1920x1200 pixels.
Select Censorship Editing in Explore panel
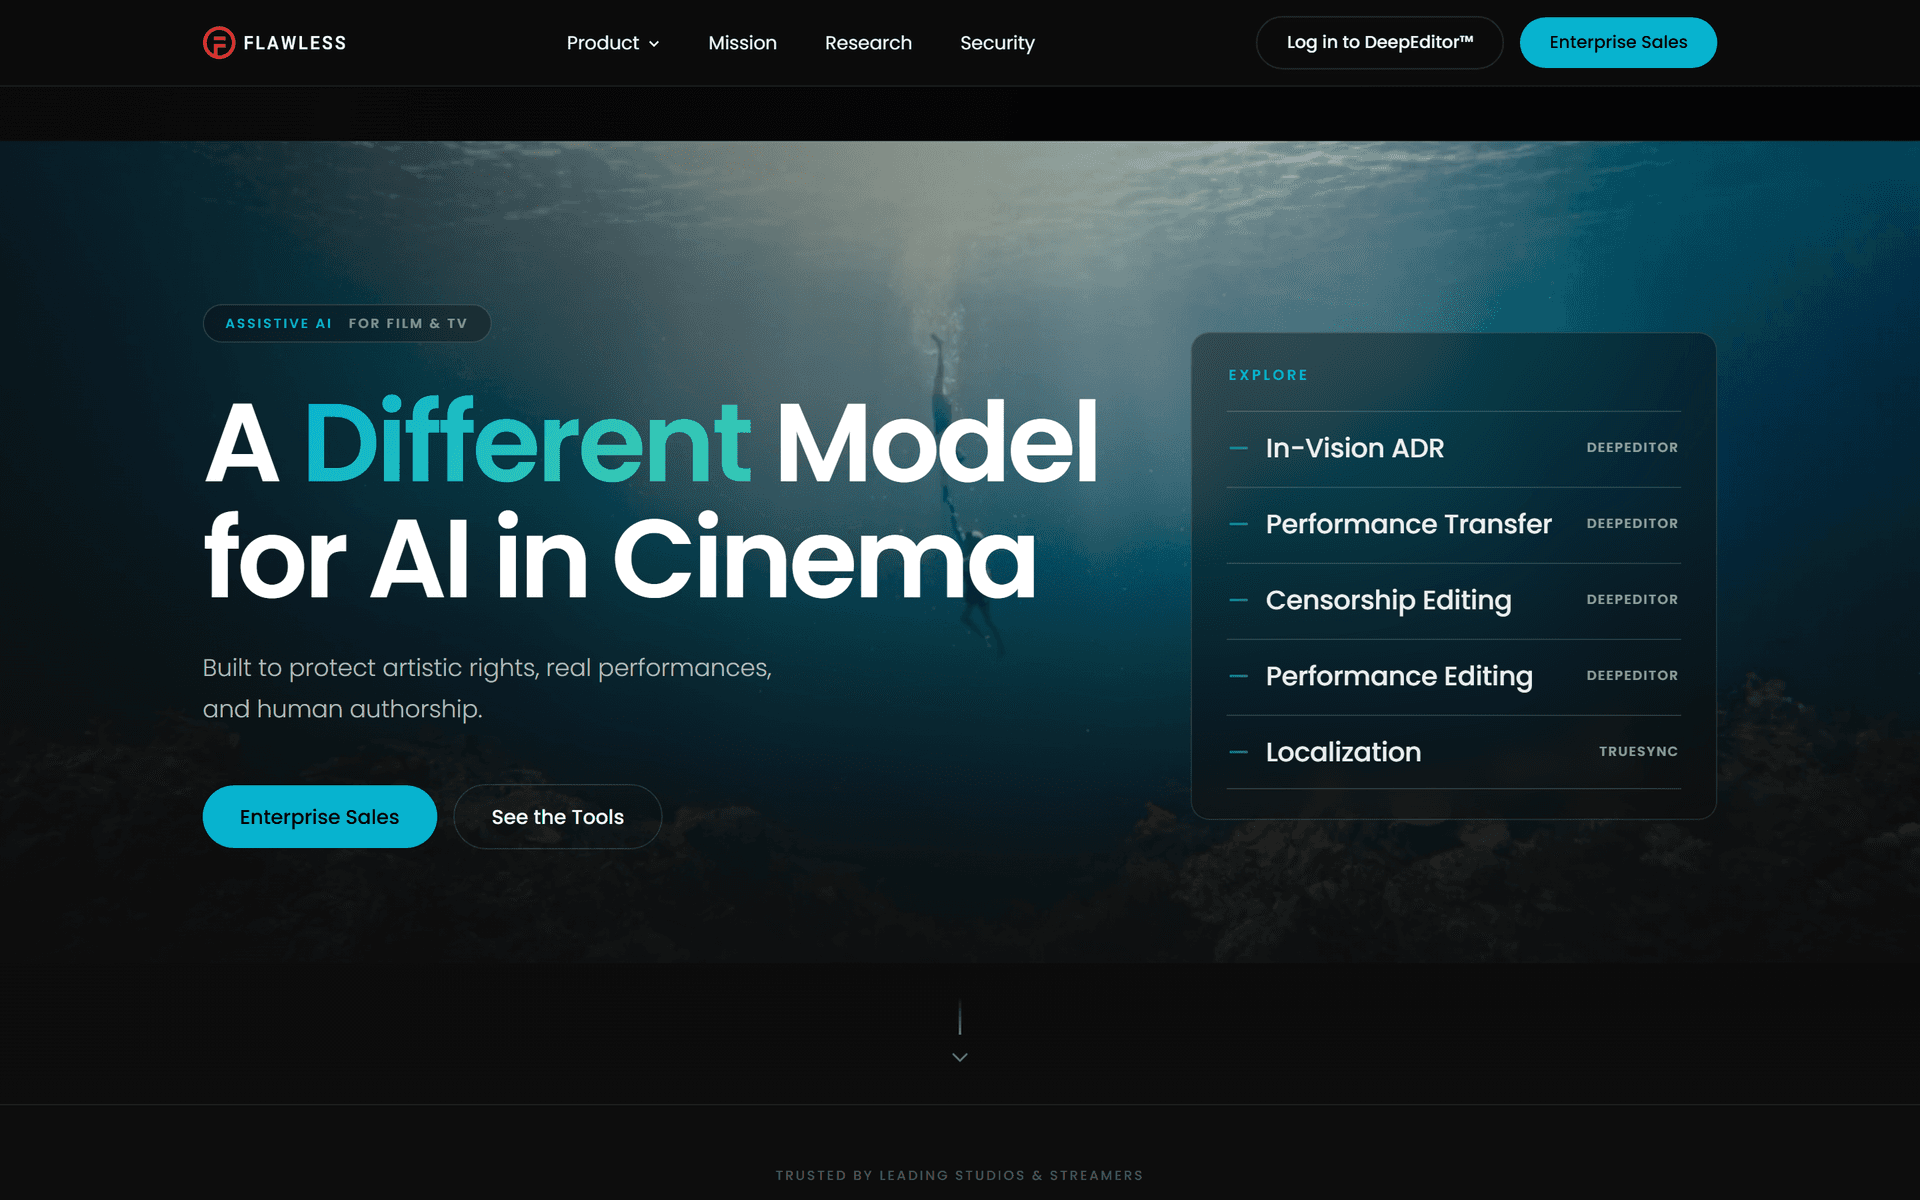[1454, 601]
